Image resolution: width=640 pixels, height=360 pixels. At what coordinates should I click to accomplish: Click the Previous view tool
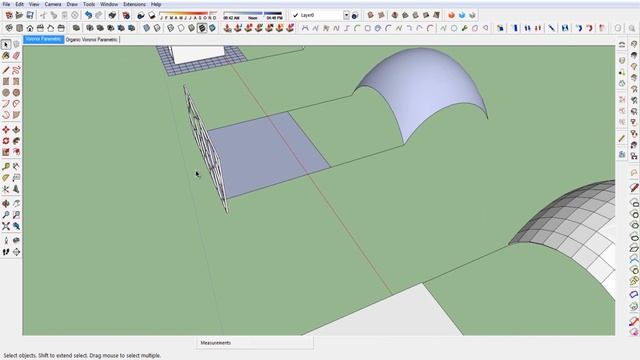[16, 226]
